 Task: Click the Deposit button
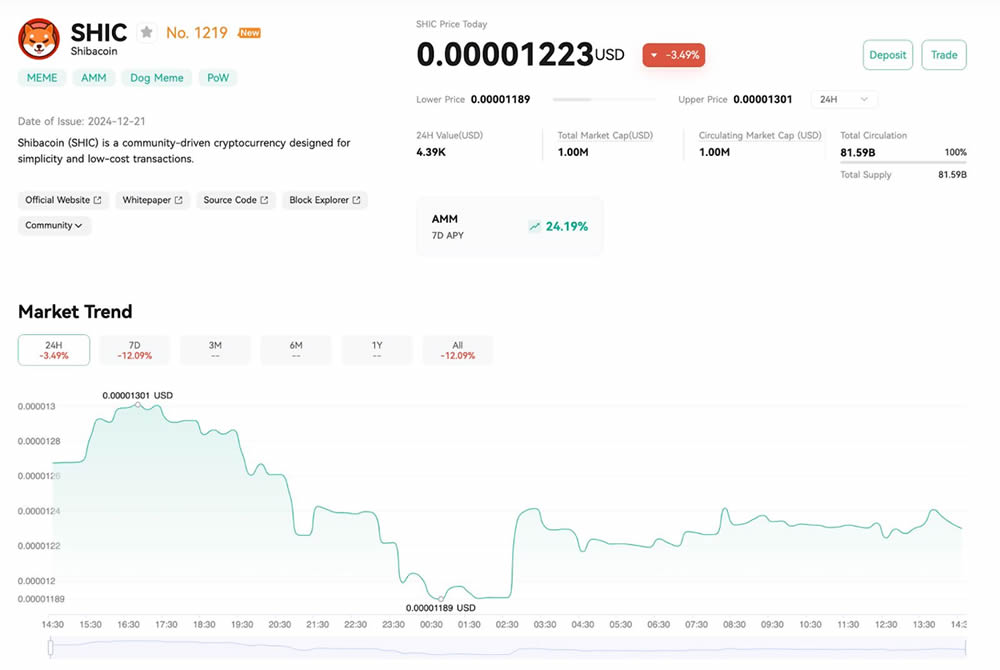point(888,55)
